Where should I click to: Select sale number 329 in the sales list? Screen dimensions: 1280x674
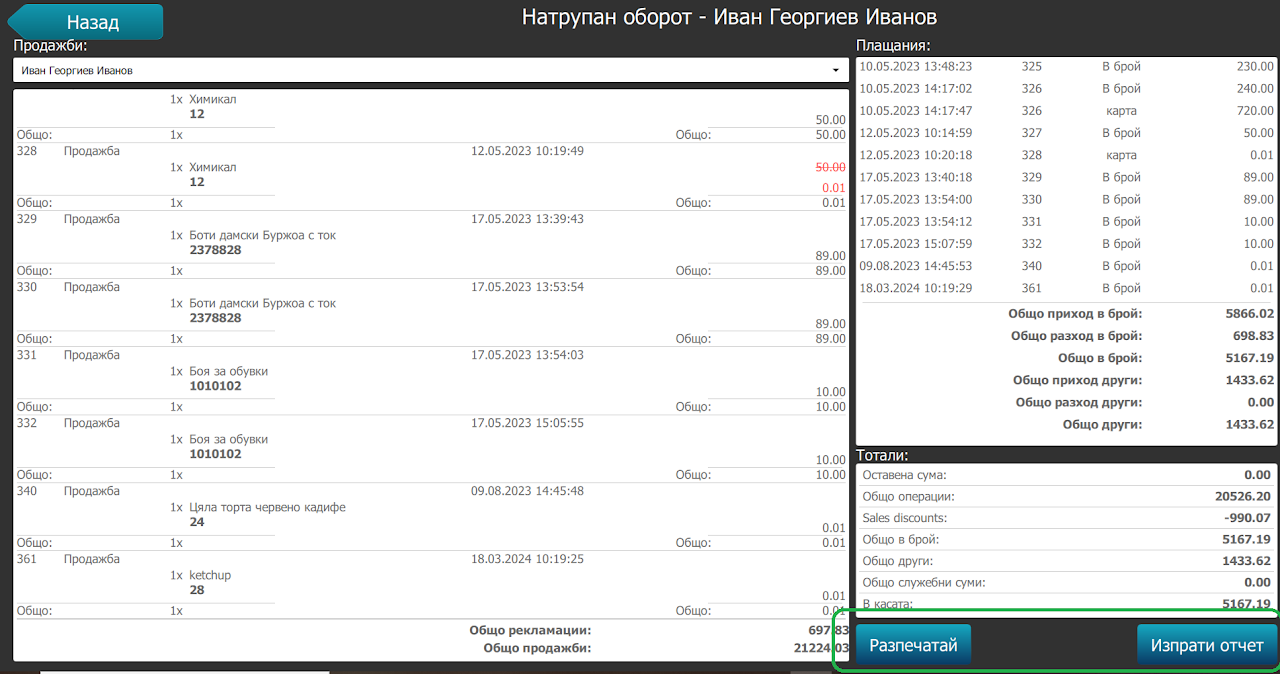point(27,219)
